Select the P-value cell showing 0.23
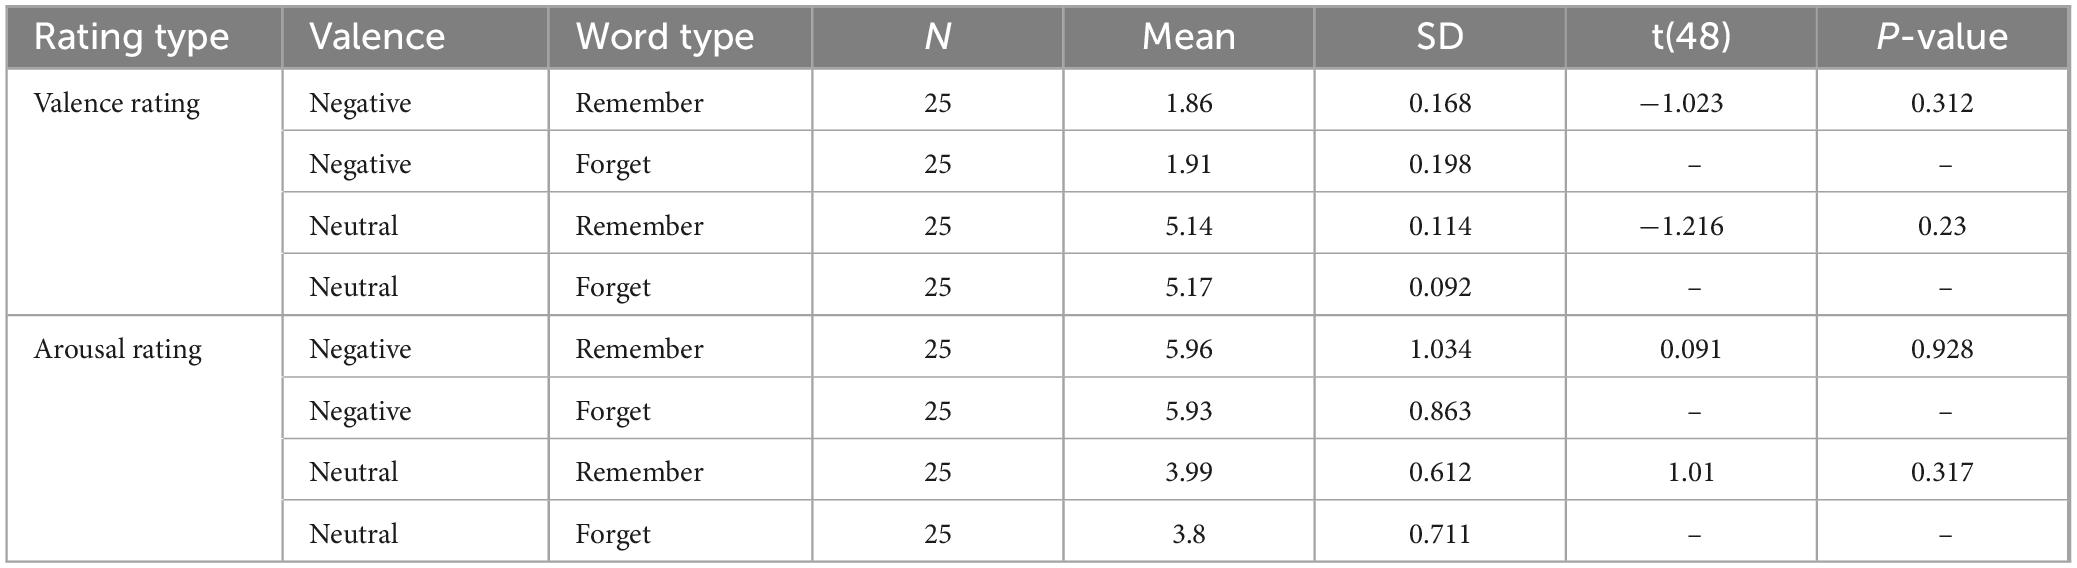 [x=1942, y=226]
